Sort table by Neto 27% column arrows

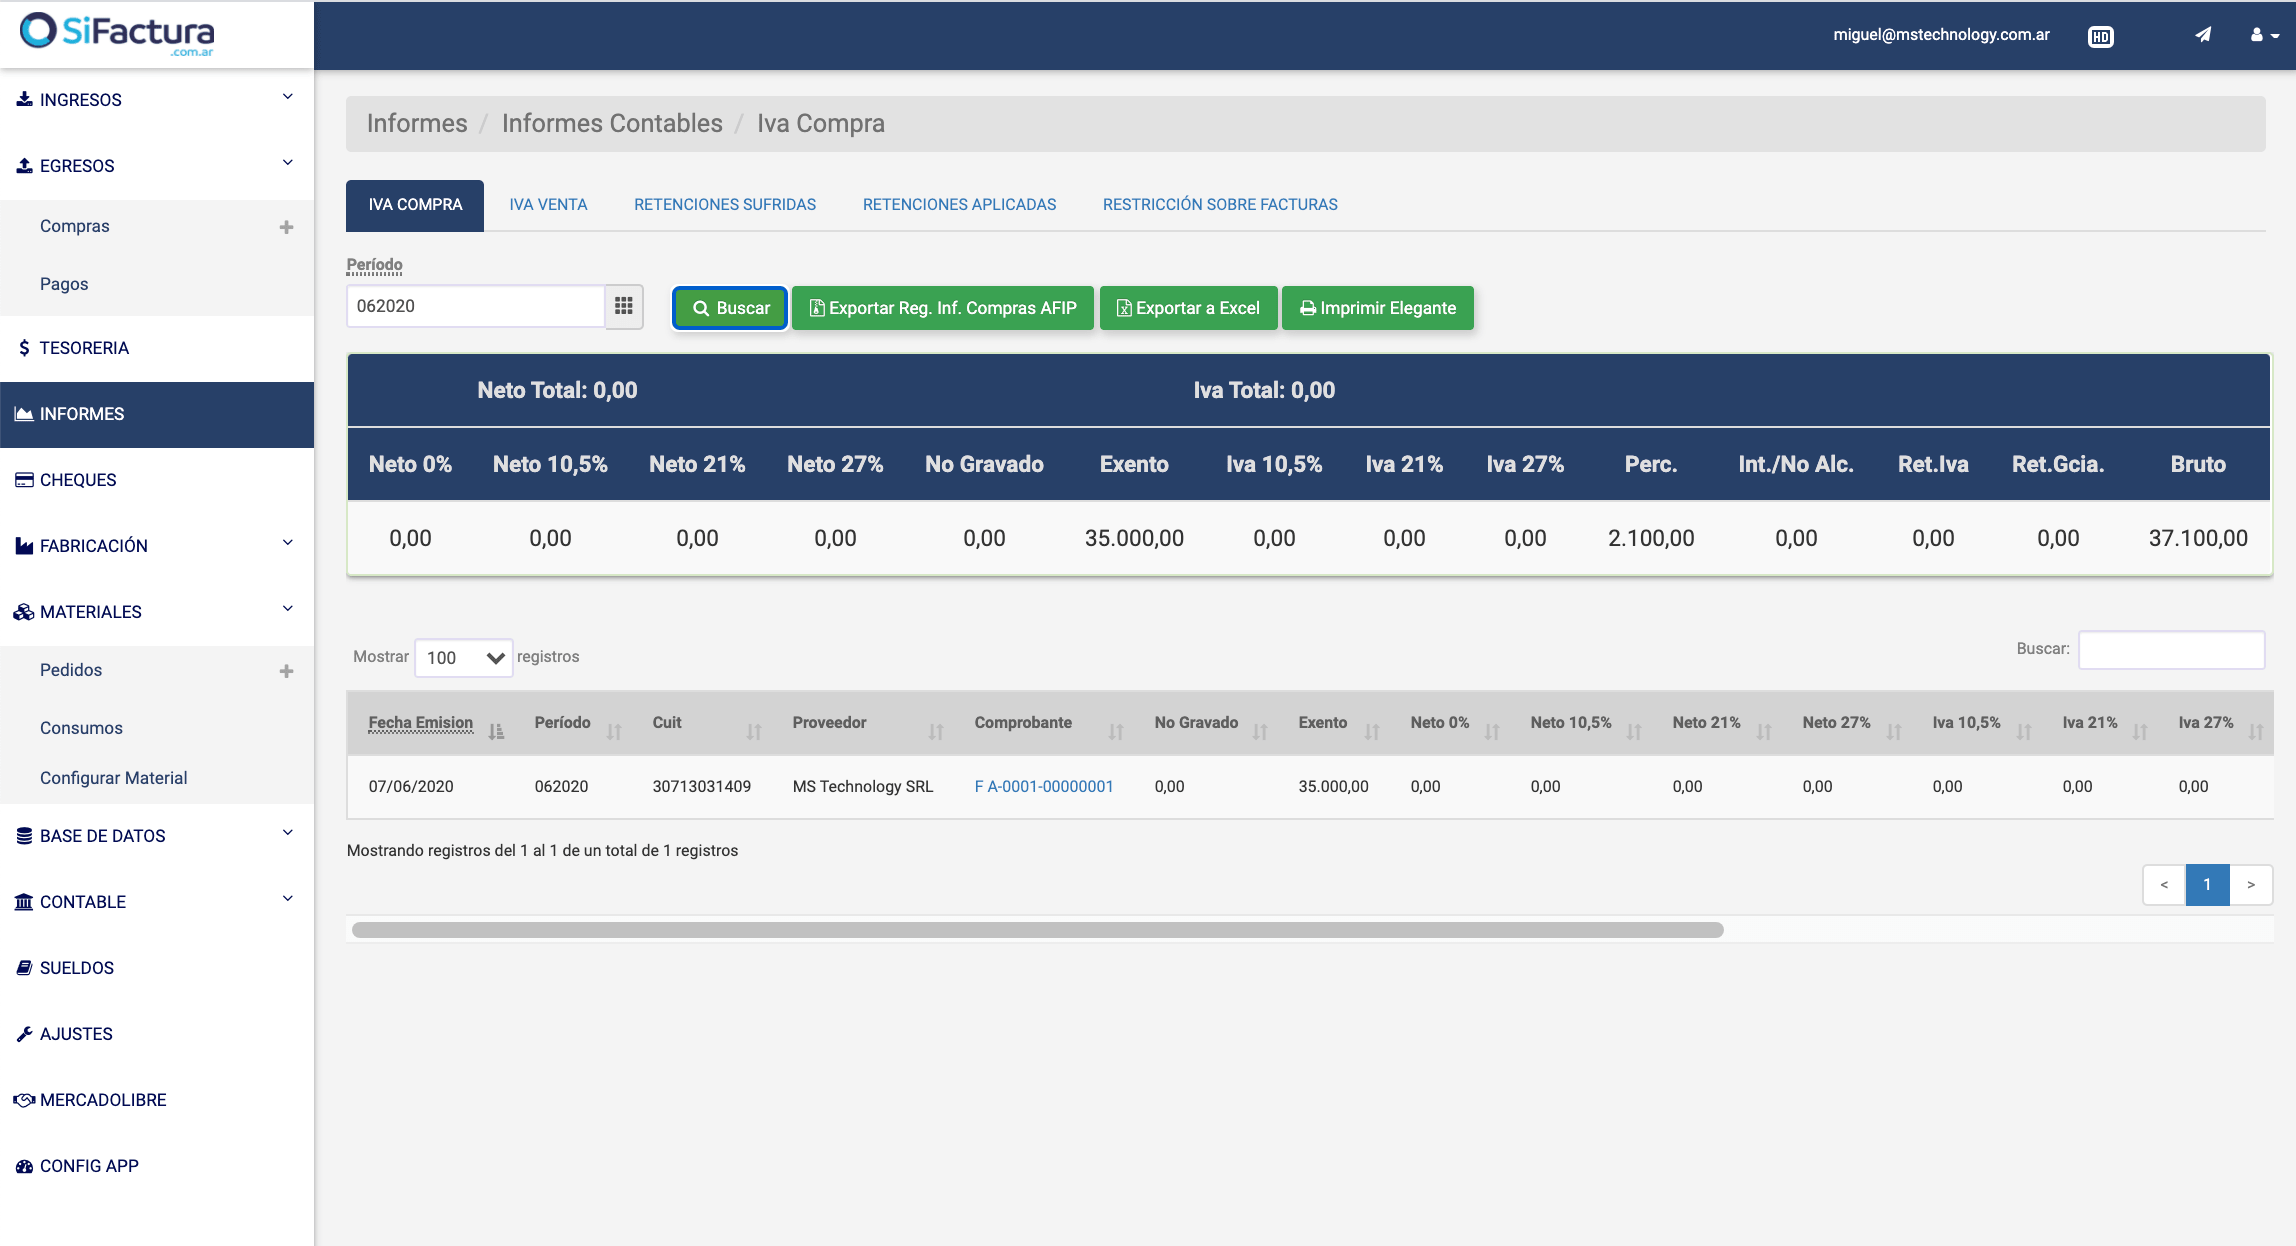(x=1894, y=732)
